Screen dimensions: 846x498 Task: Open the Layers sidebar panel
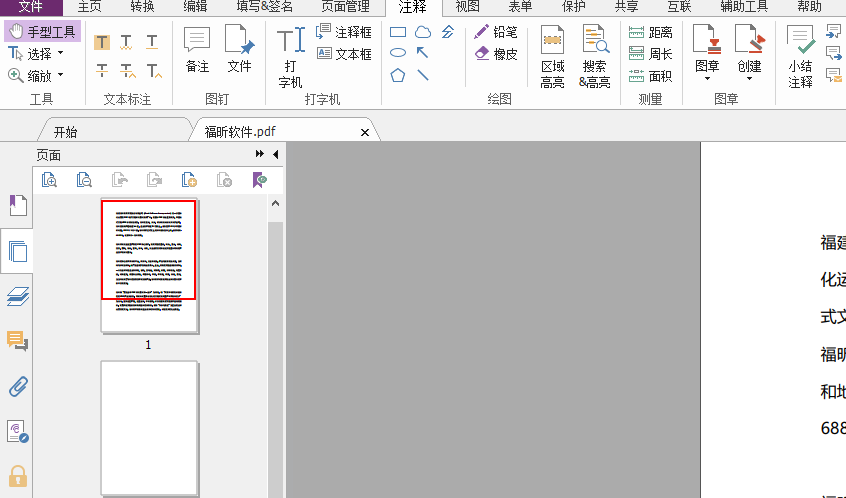[x=17, y=296]
